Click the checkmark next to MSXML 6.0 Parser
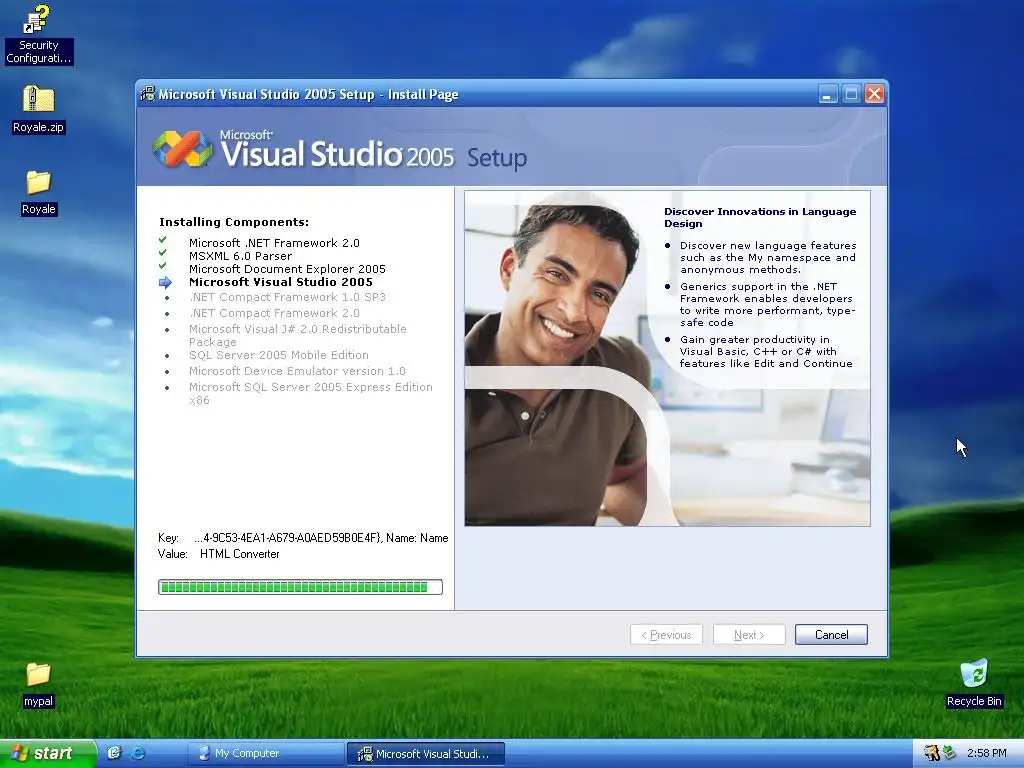Screen dimensions: 1024x768 (x=163, y=253)
